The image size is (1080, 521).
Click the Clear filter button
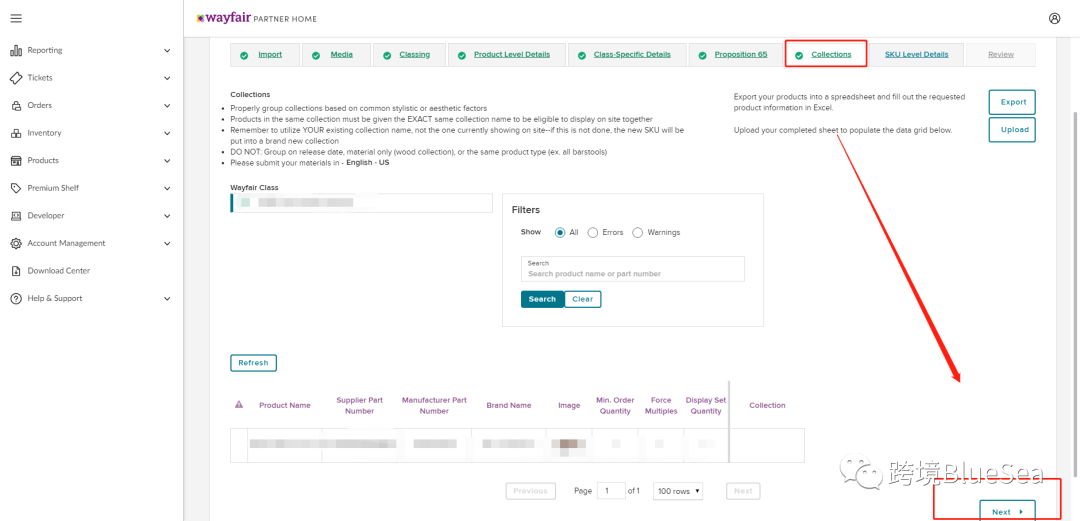(x=583, y=299)
